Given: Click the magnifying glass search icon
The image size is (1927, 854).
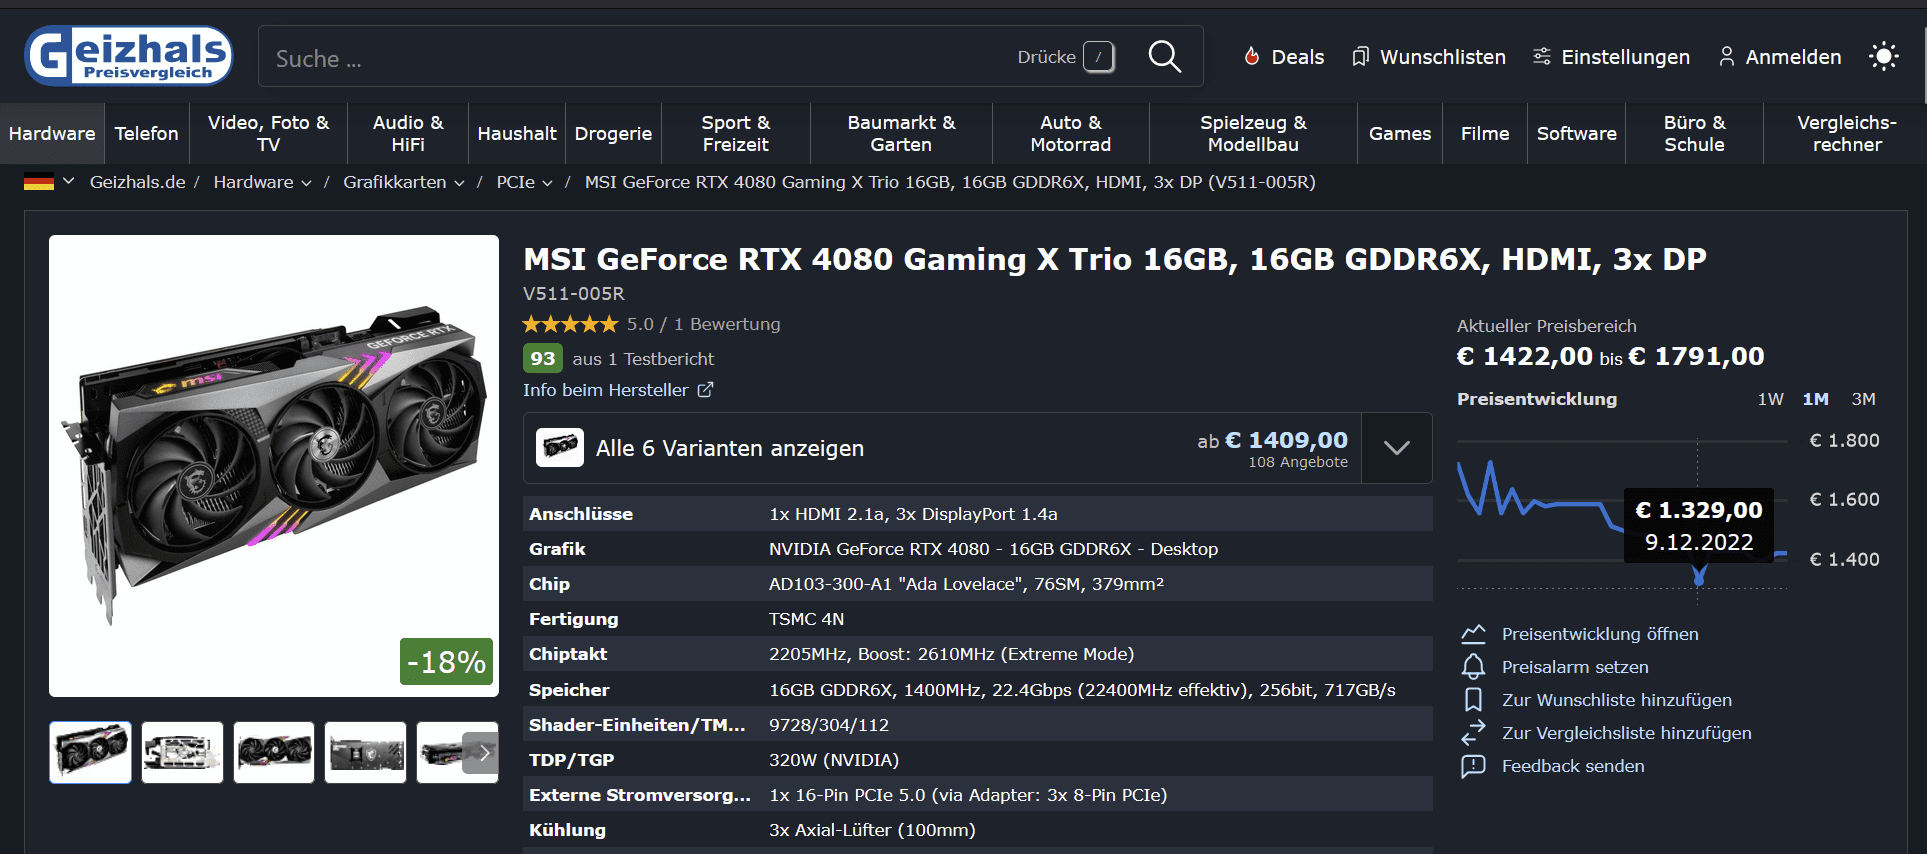Looking at the screenshot, I should coord(1164,57).
